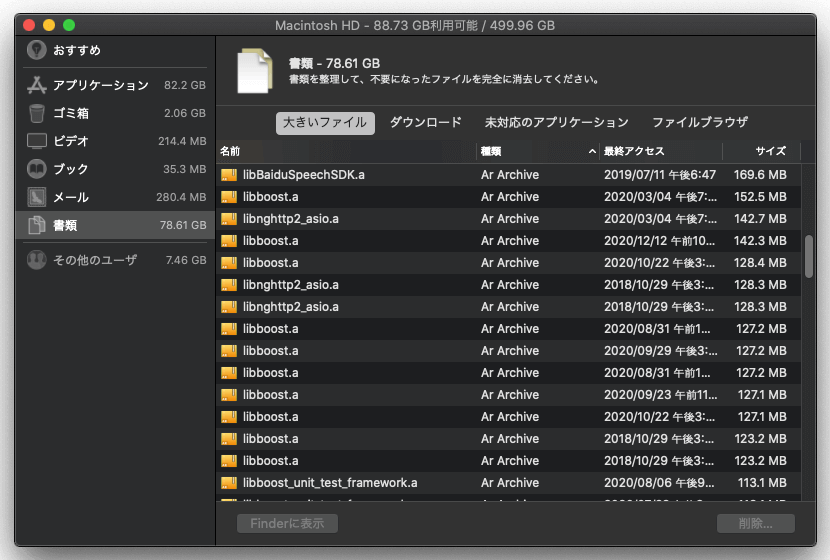Image resolution: width=830 pixels, height=560 pixels.
Task: Select メール 280.4 MB in sidebar
Action: [x=116, y=197]
